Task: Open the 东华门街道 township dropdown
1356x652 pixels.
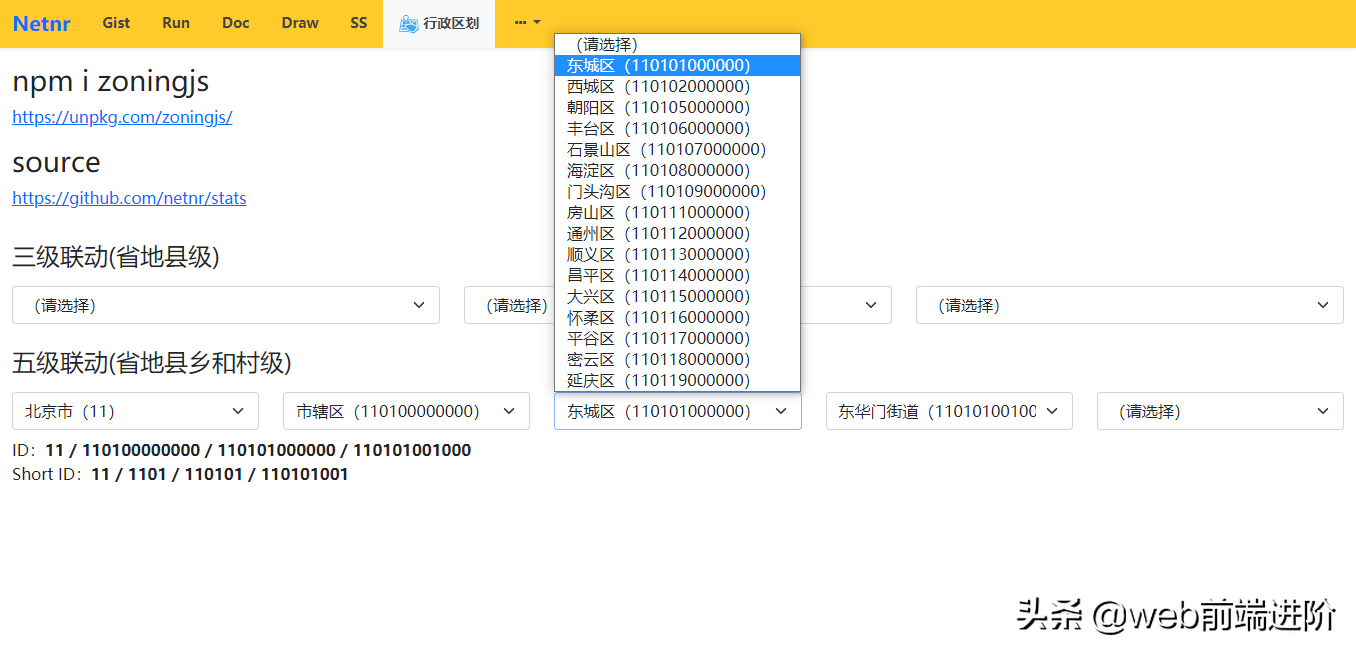Action: click(948, 411)
